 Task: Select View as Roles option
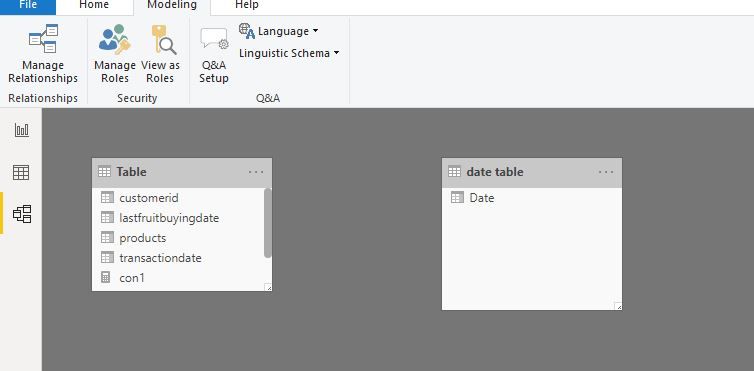pos(160,53)
